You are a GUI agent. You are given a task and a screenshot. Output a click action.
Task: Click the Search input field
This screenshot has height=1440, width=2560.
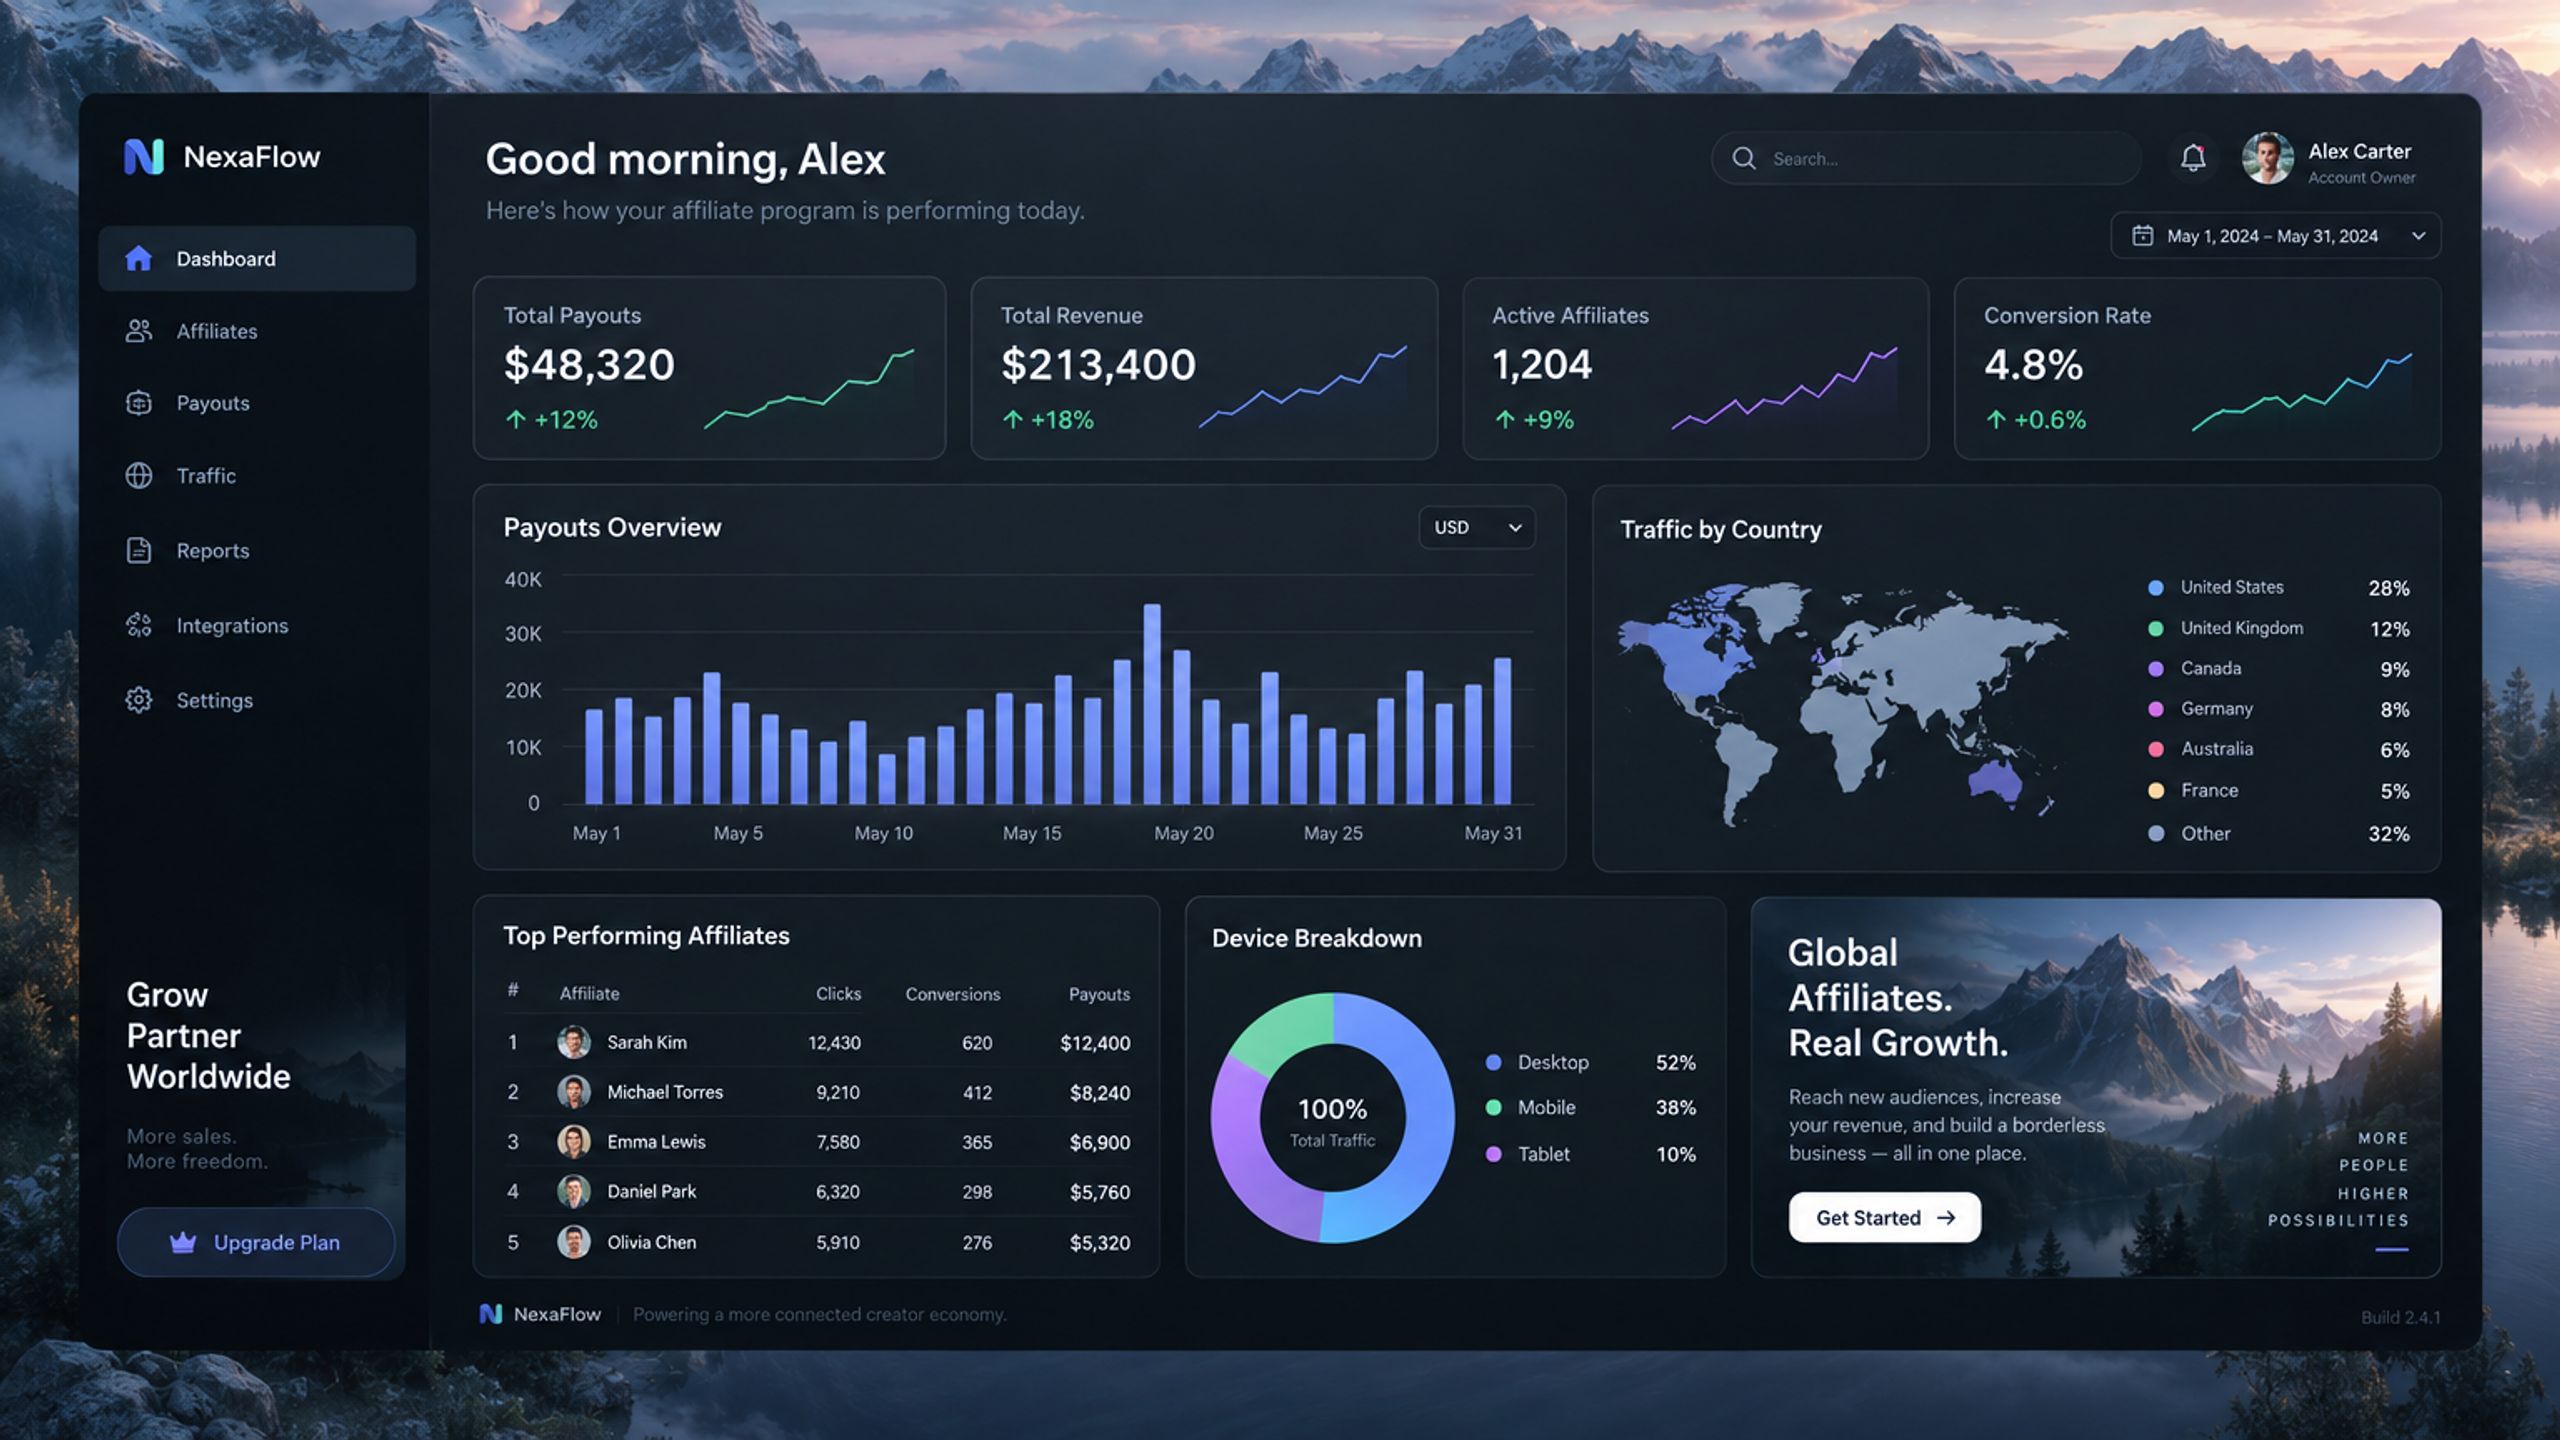click(1926, 158)
